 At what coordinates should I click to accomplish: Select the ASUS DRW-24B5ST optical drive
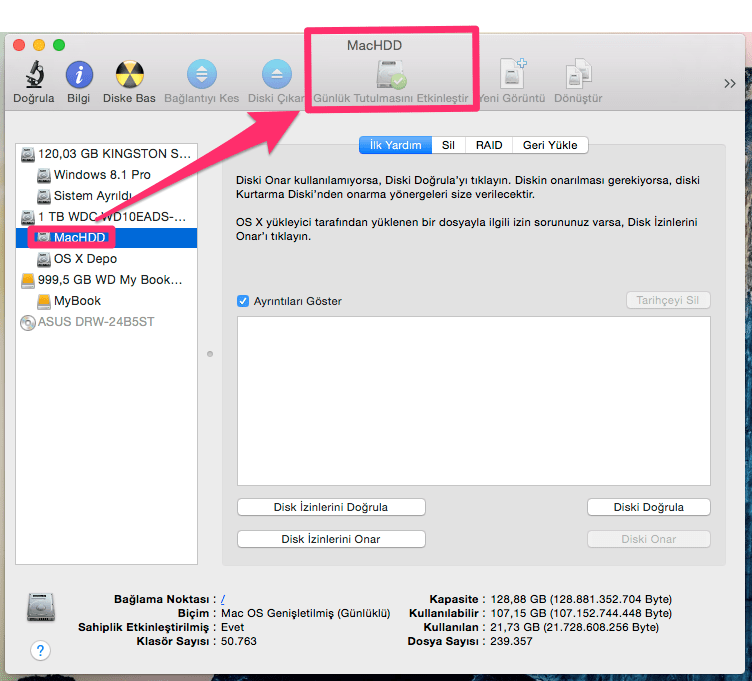(106, 322)
